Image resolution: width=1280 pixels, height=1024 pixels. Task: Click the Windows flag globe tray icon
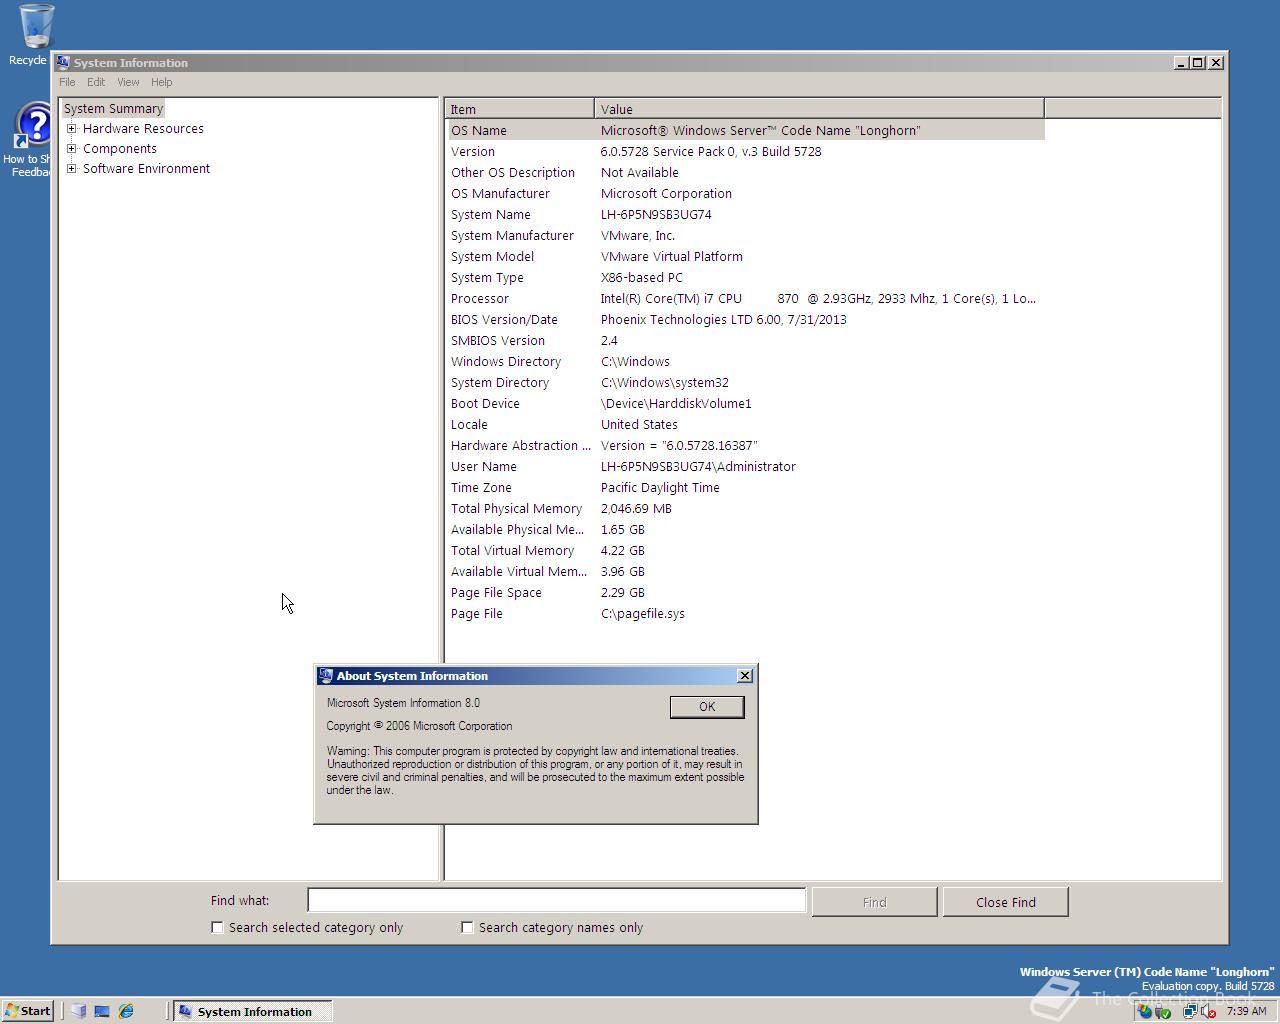pos(1144,1011)
